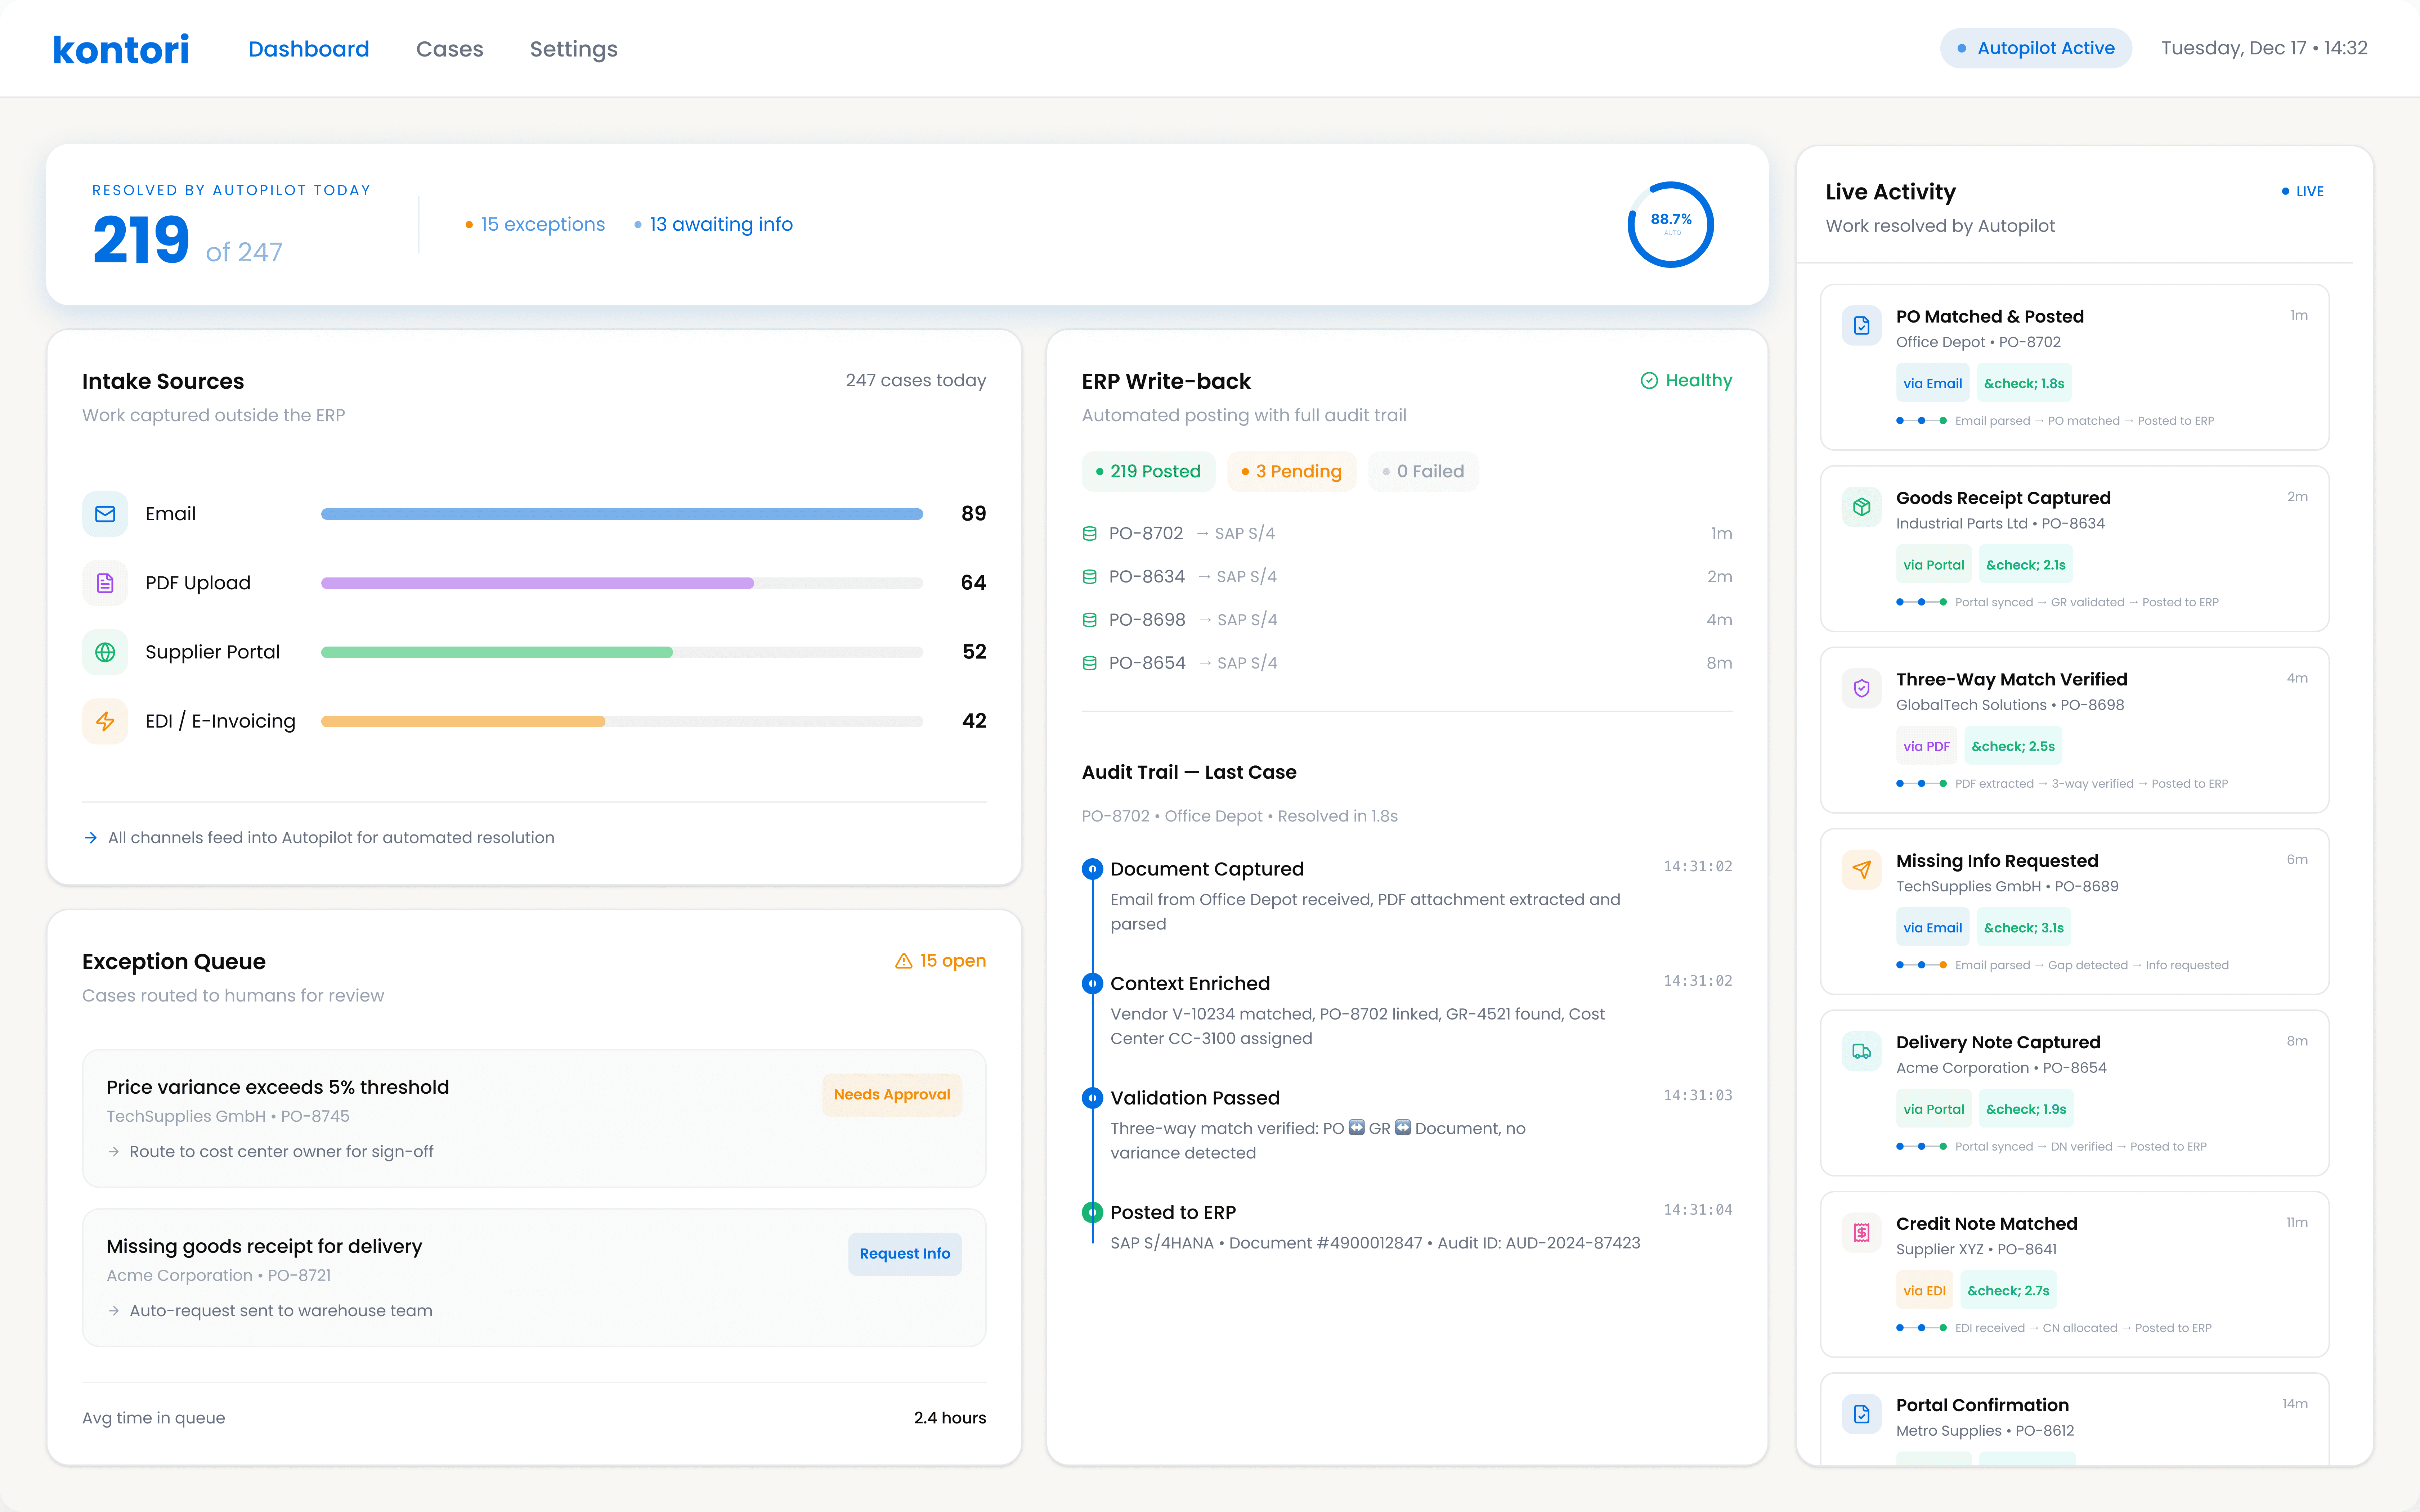Toggle the Autopilot Active pill
The height and width of the screenshot is (1512, 2420).
[2036, 47]
